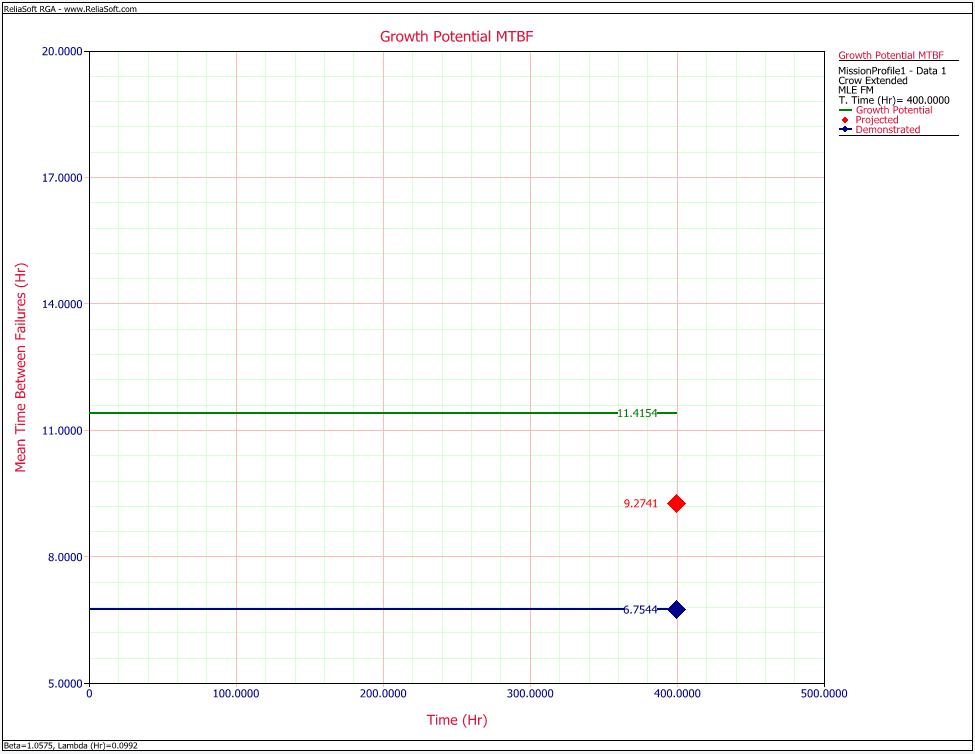Click the 11.4154 growth potential value label
The height and width of the screenshot is (754, 975).
[637, 413]
